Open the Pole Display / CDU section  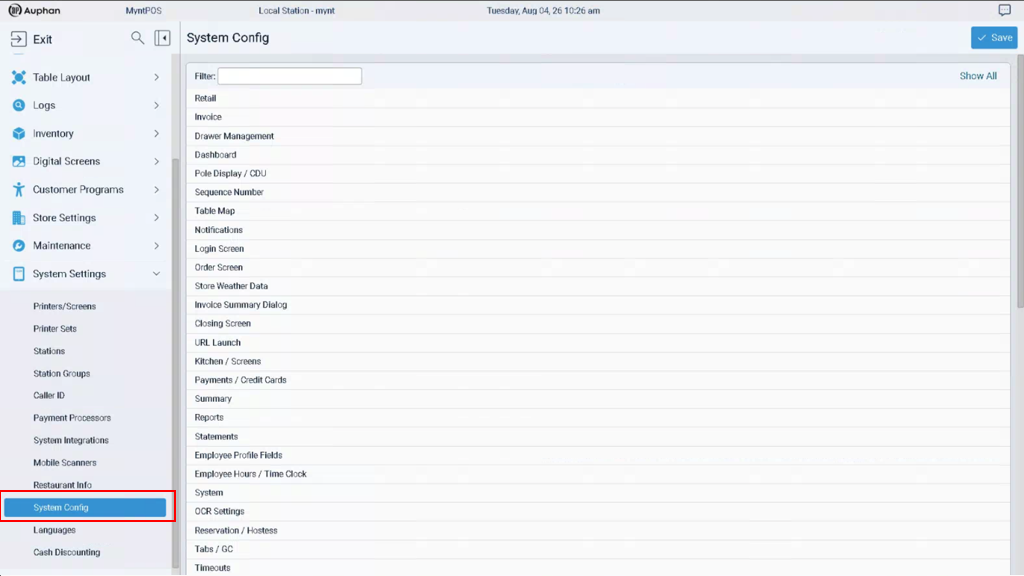(598, 173)
